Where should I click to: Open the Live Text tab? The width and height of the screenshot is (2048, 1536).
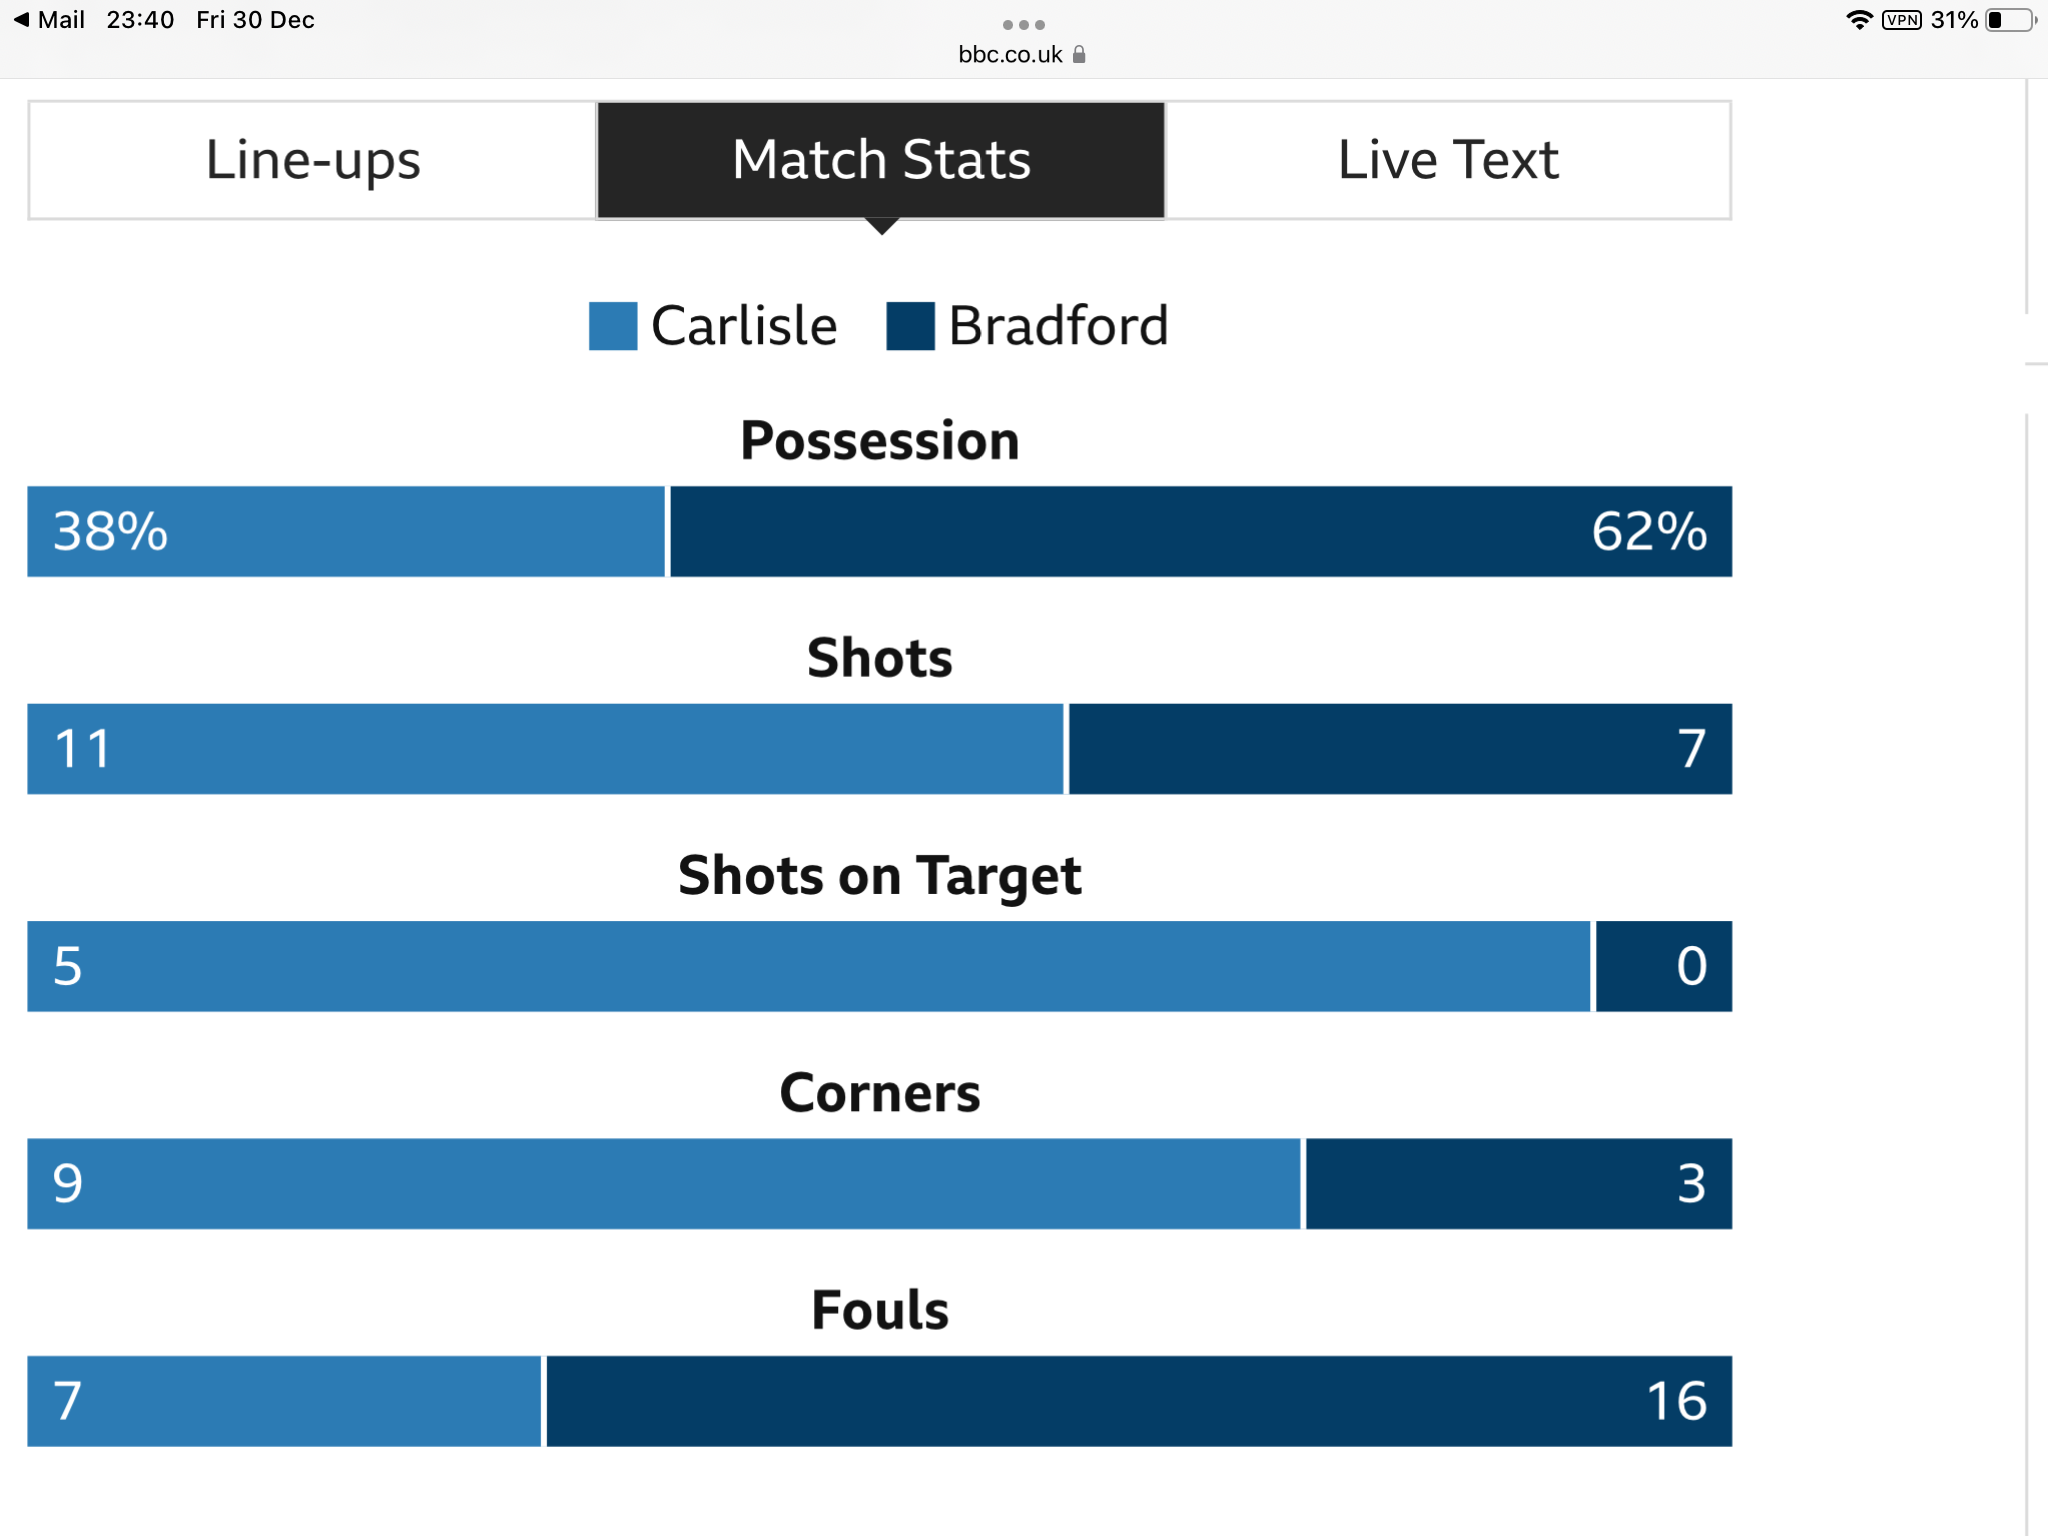1448,160
